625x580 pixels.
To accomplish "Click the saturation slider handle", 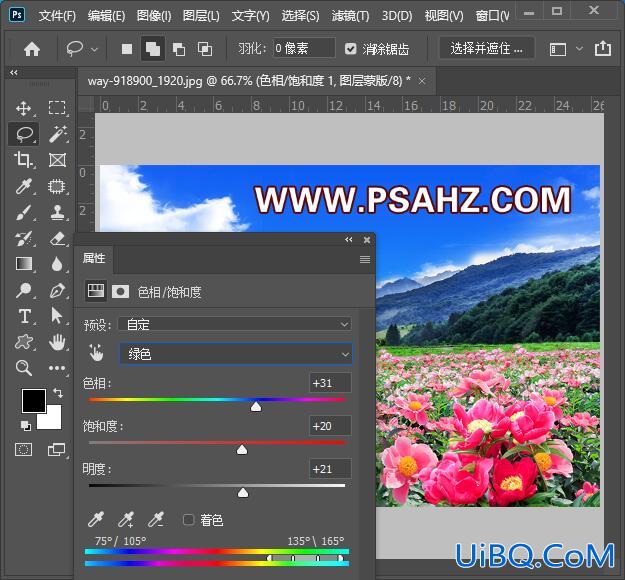I will click(x=242, y=450).
